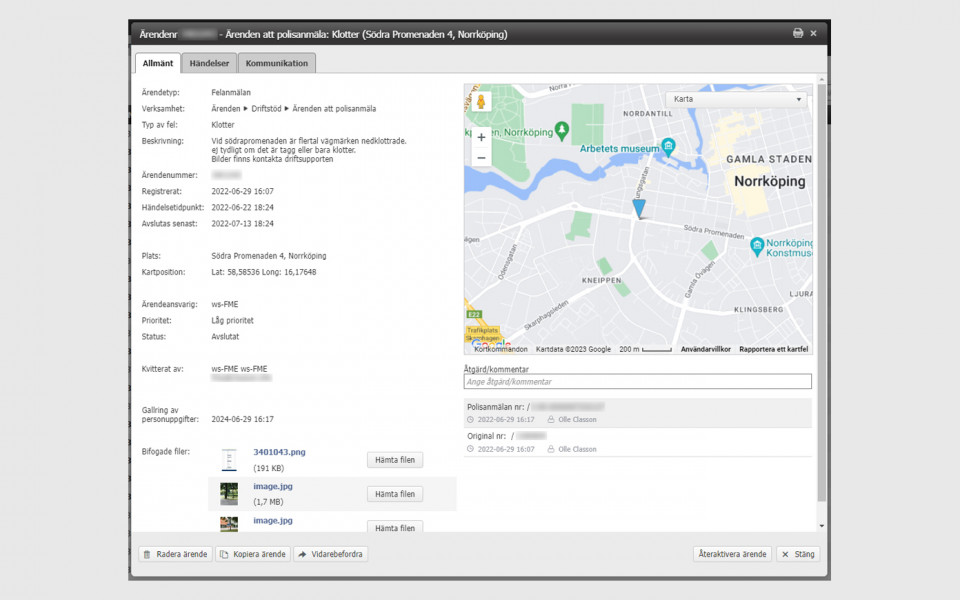Zoom out the map with minus button
The image size is (960, 600).
click(x=481, y=158)
